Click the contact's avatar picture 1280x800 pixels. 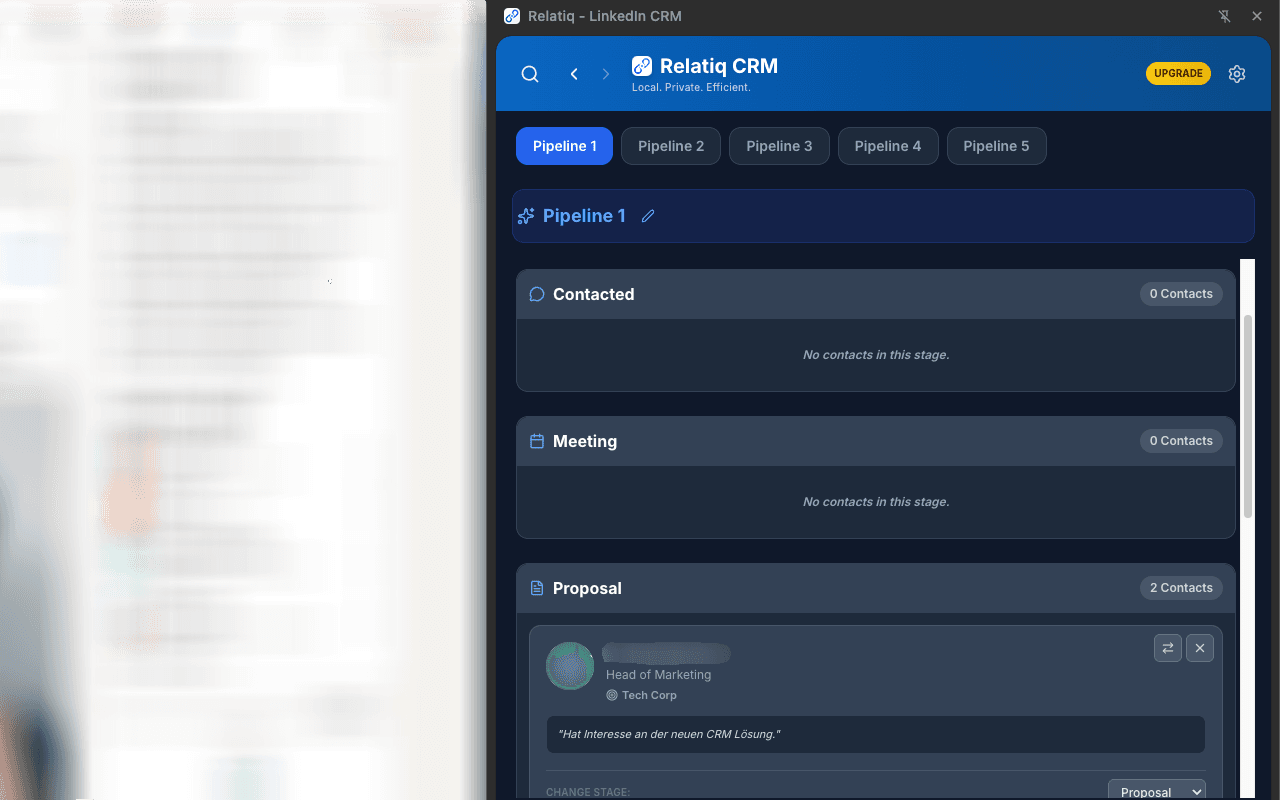[570, 666]
